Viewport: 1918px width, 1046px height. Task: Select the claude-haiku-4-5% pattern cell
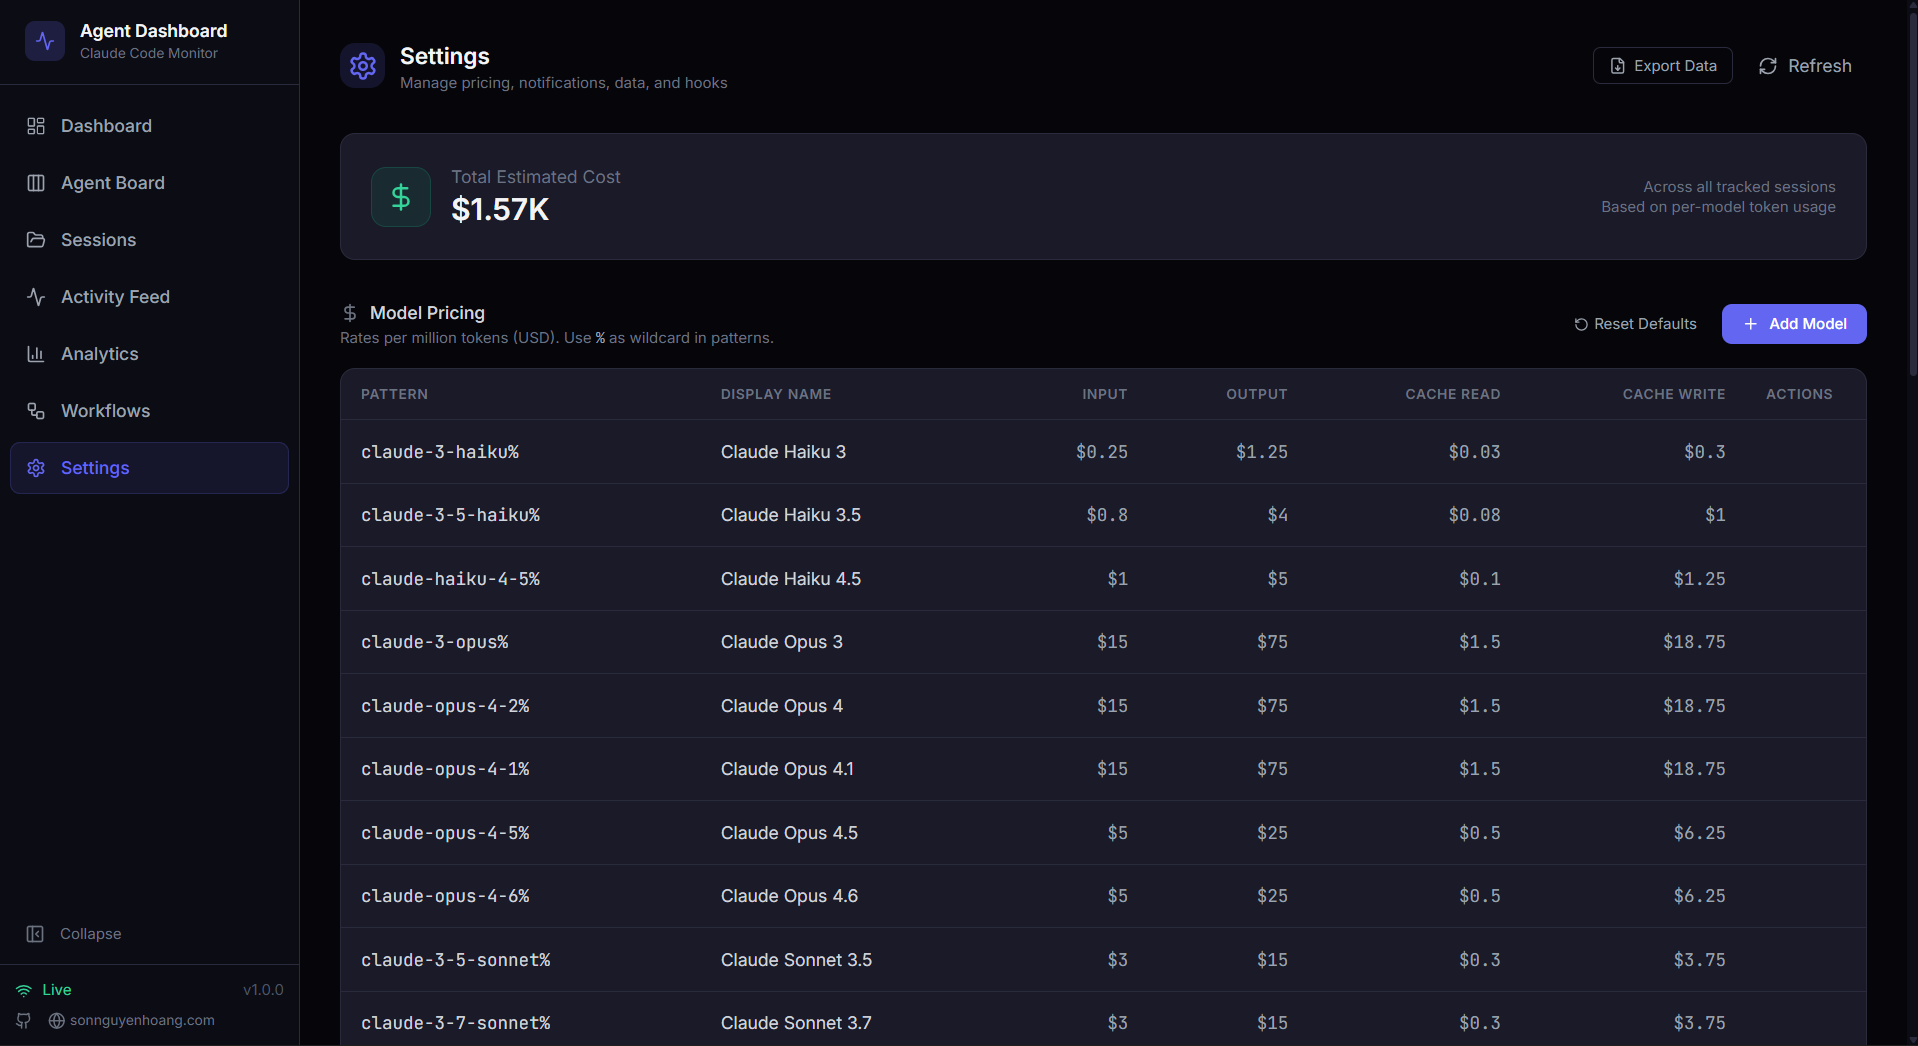[x=450, y=579]
